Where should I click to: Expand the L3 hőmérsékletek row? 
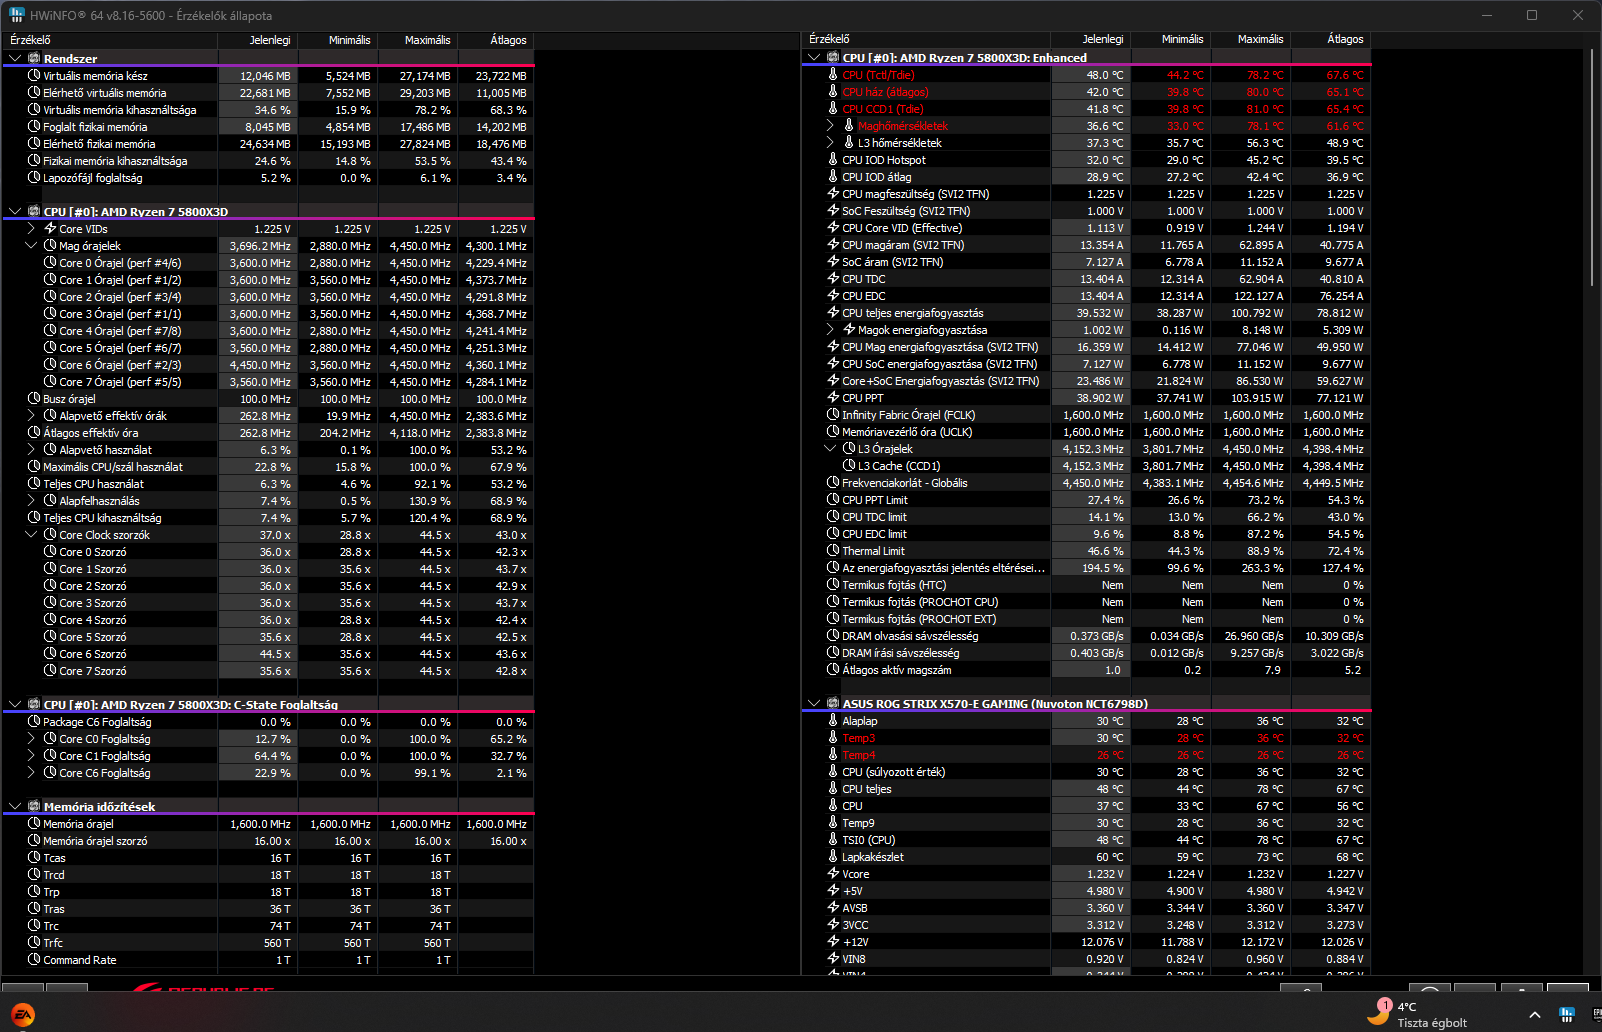[830, 143]
